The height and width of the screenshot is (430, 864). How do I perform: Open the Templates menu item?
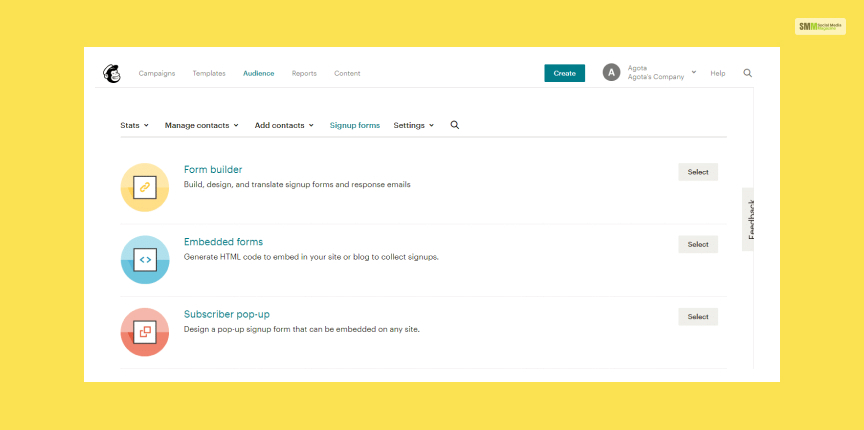(x=209, y=73)
